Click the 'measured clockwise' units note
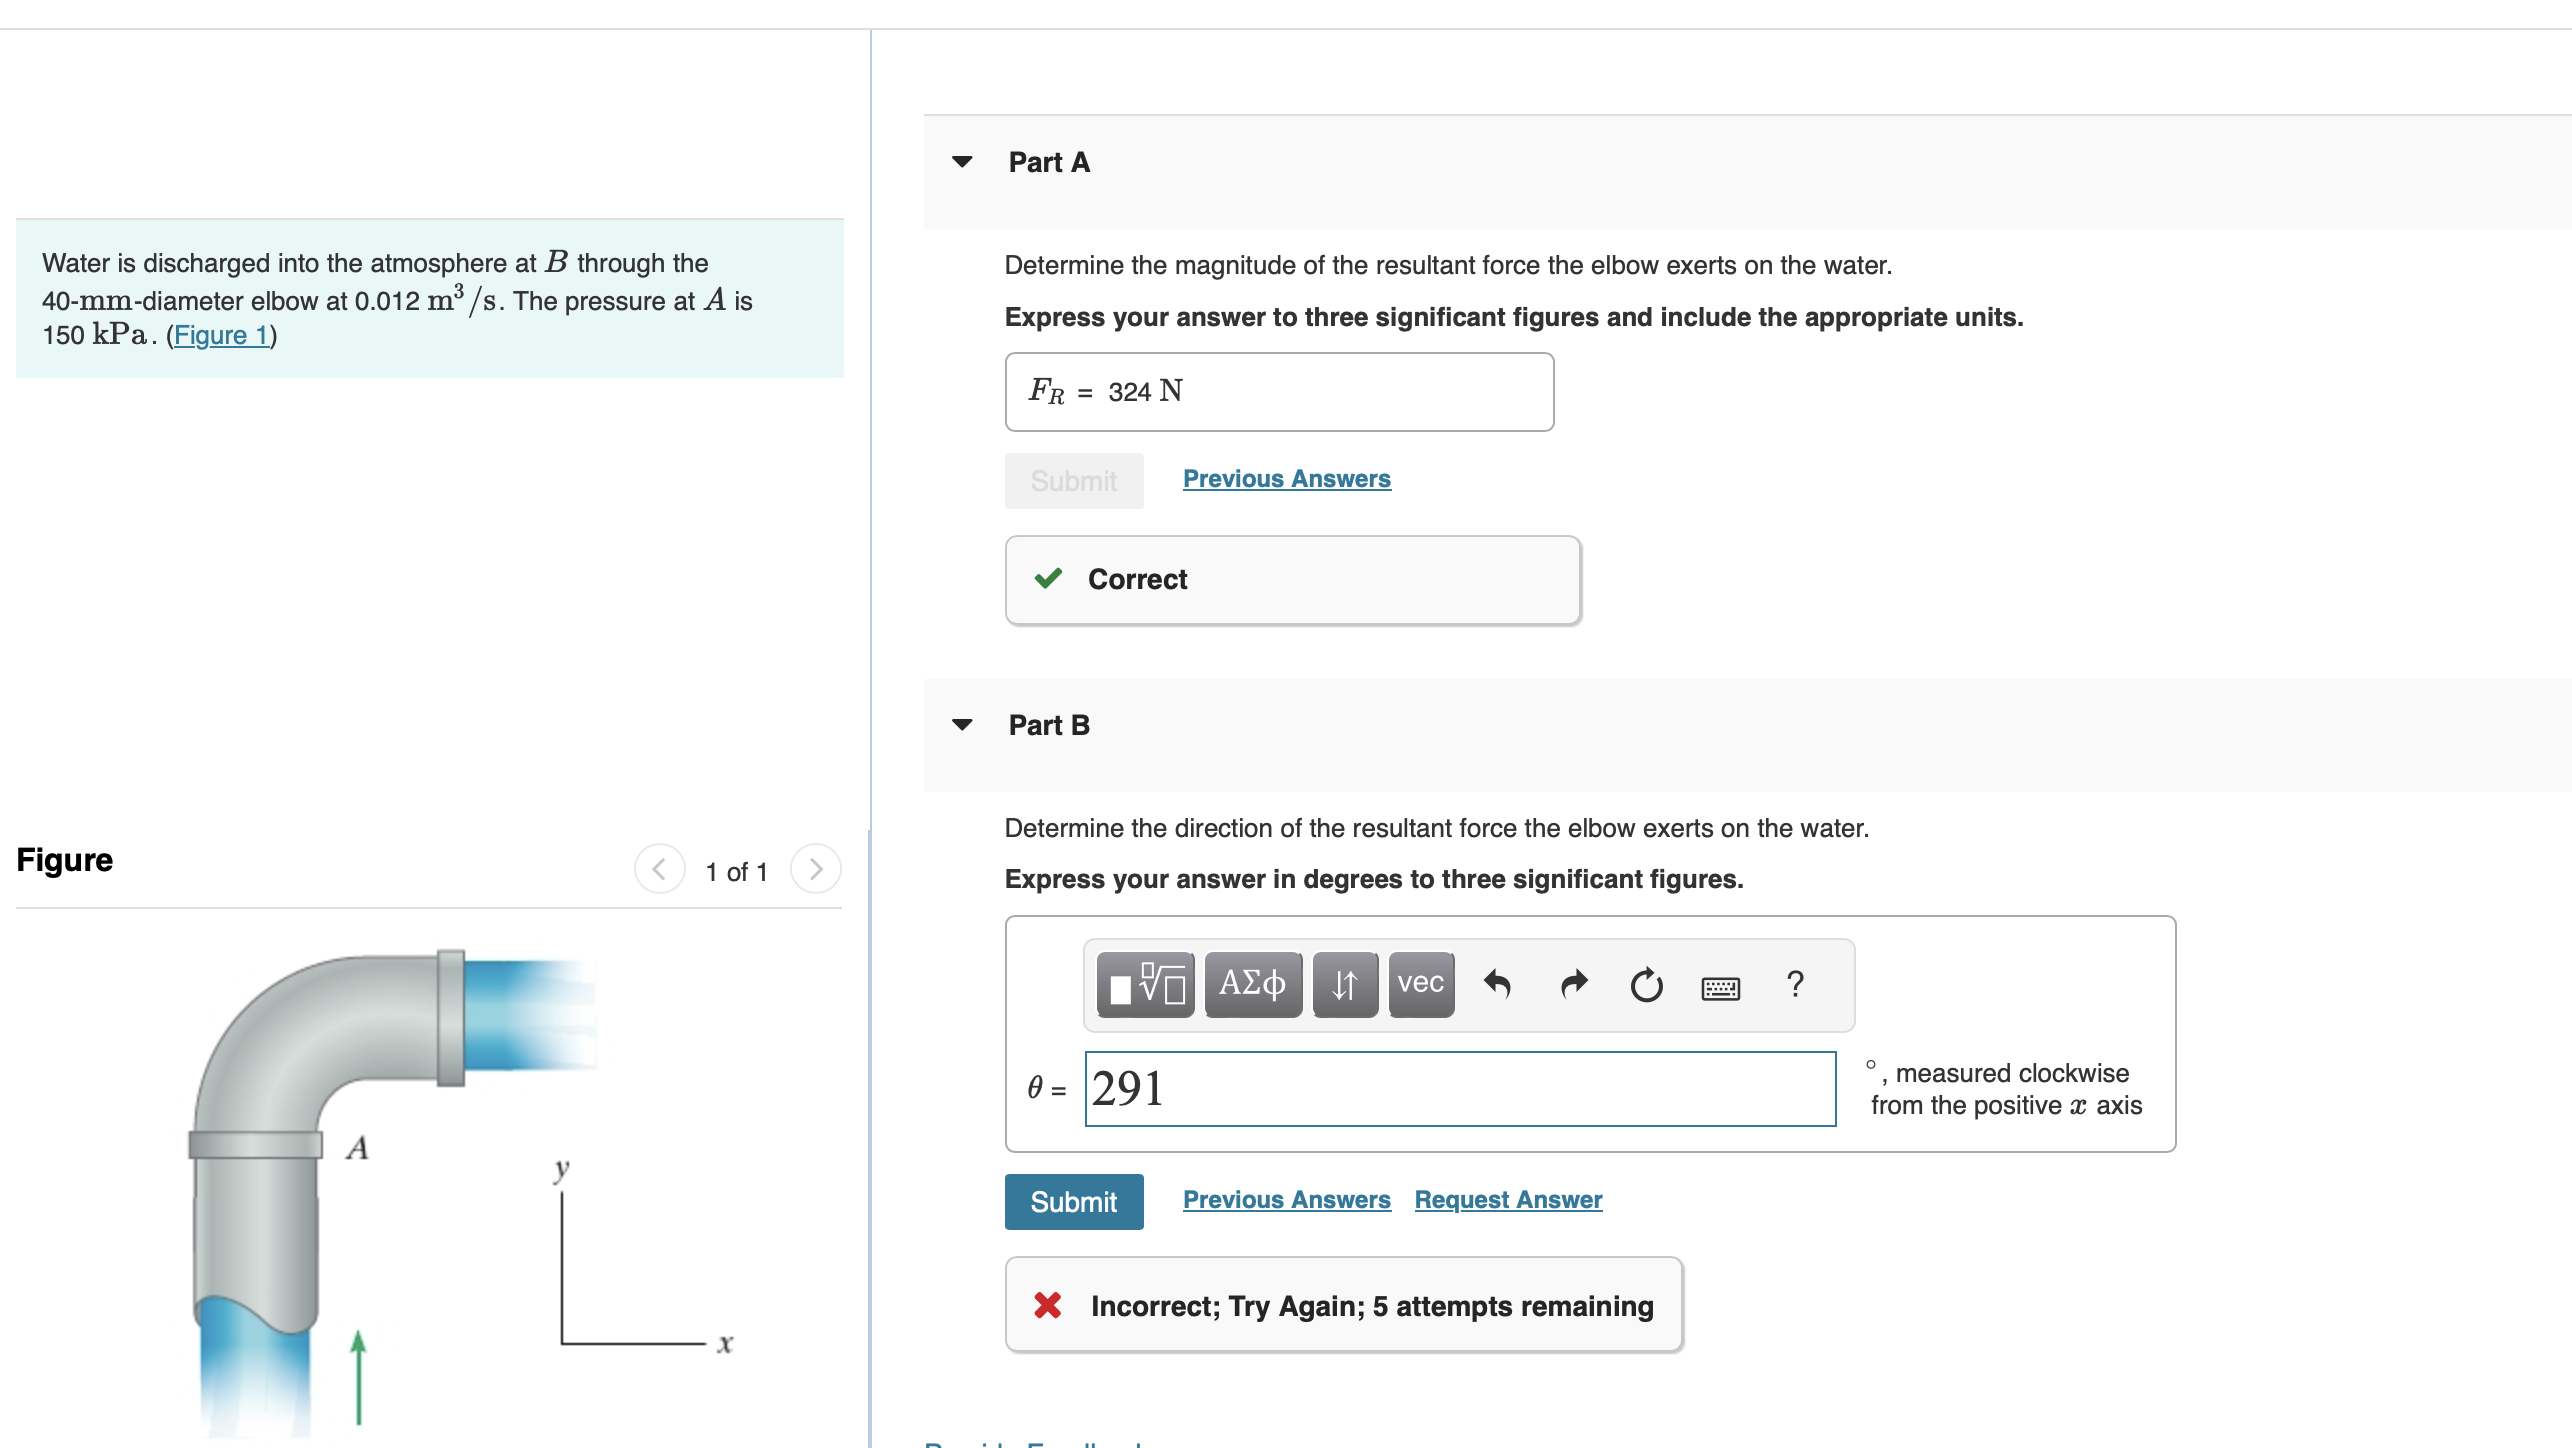 2005,1089
